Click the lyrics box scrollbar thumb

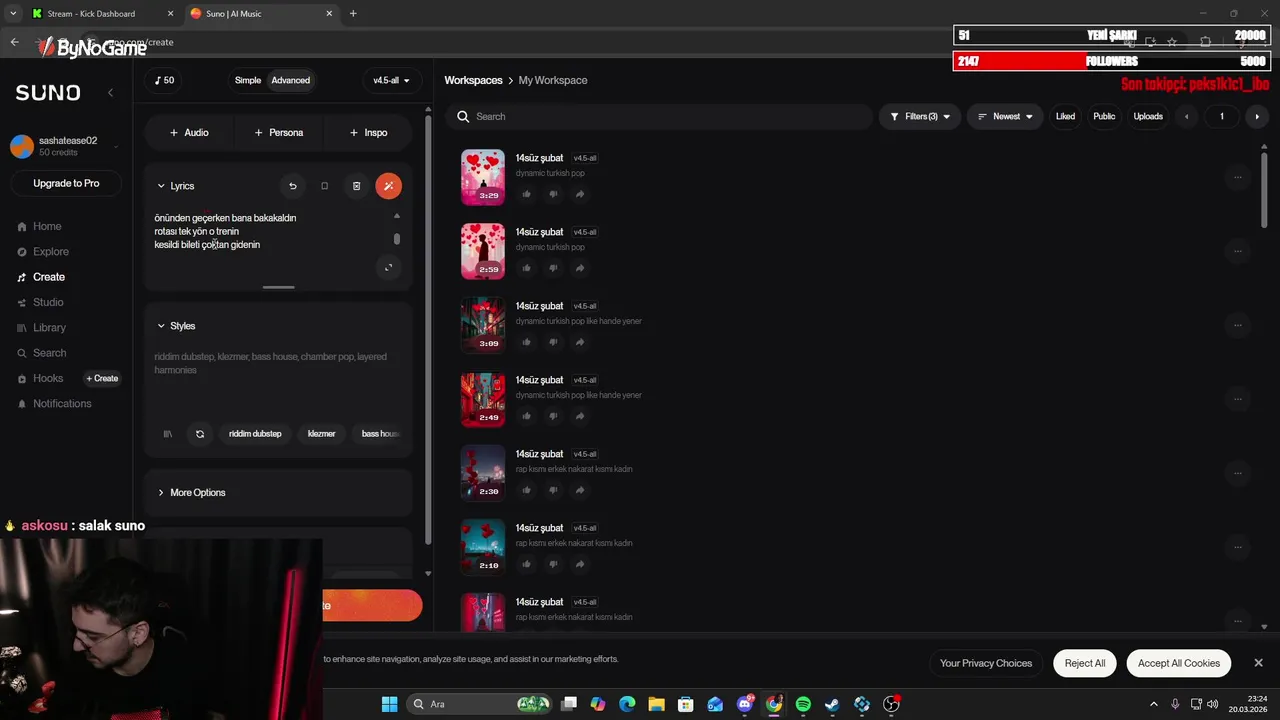(397, 239)
